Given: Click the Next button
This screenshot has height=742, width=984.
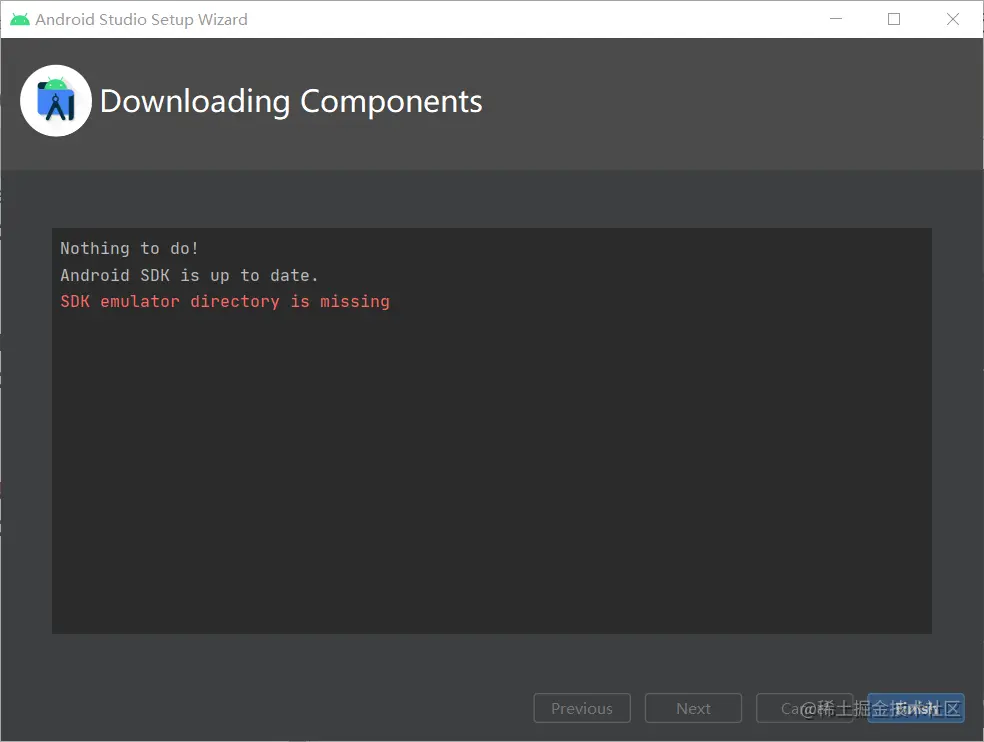Looking at the screenshot, I should (x=693, y=708).
